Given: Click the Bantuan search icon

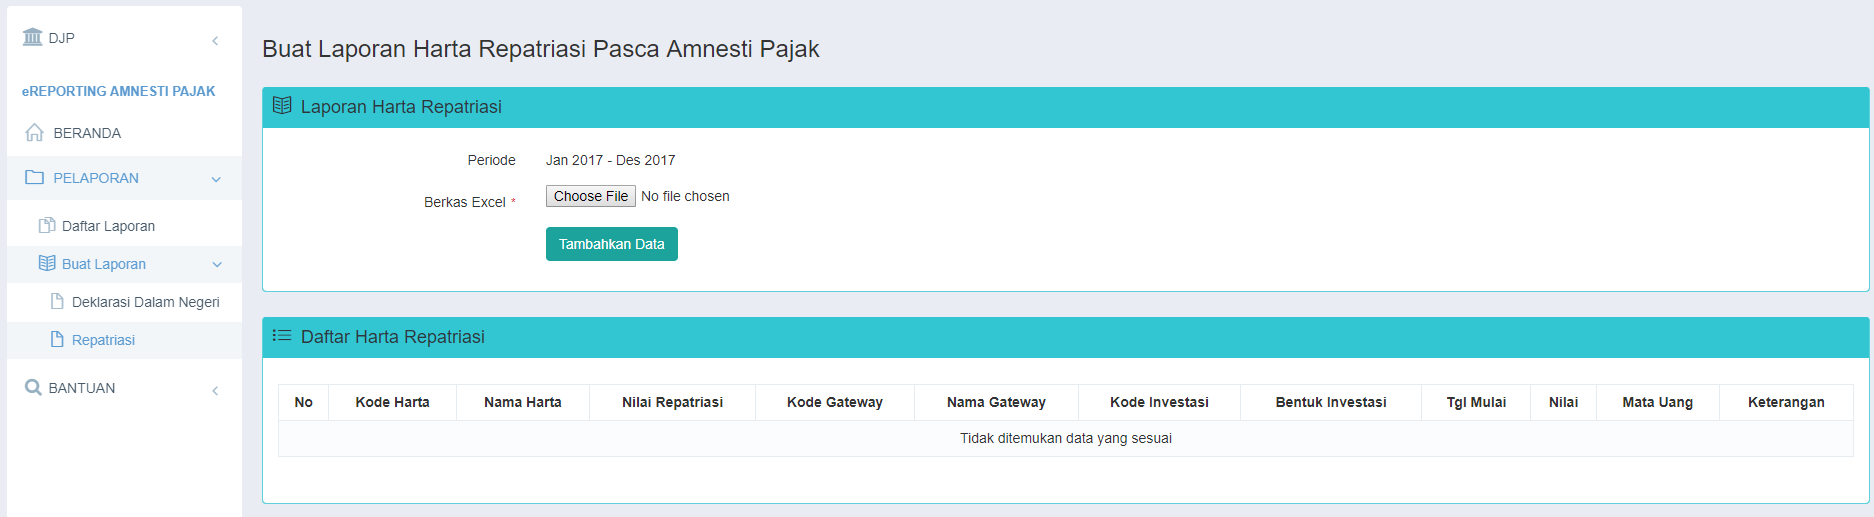Looking at the screenshot, I should [33, 388].
